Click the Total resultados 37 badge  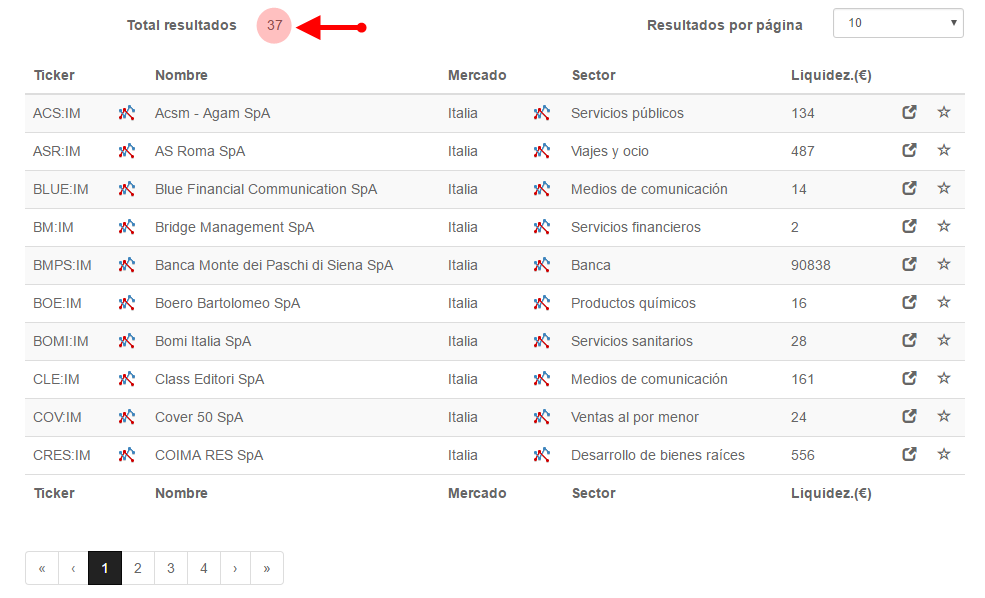click(x=274, y=26)
